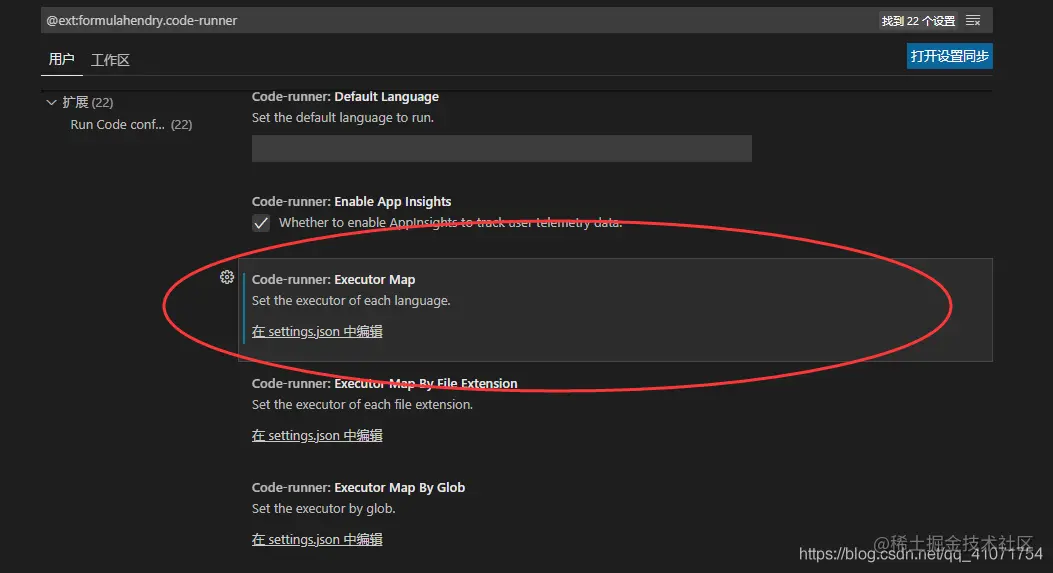Select 'Set the executor by glob.' description
This screenshot has width=1053, height=573.
point(323,509)
